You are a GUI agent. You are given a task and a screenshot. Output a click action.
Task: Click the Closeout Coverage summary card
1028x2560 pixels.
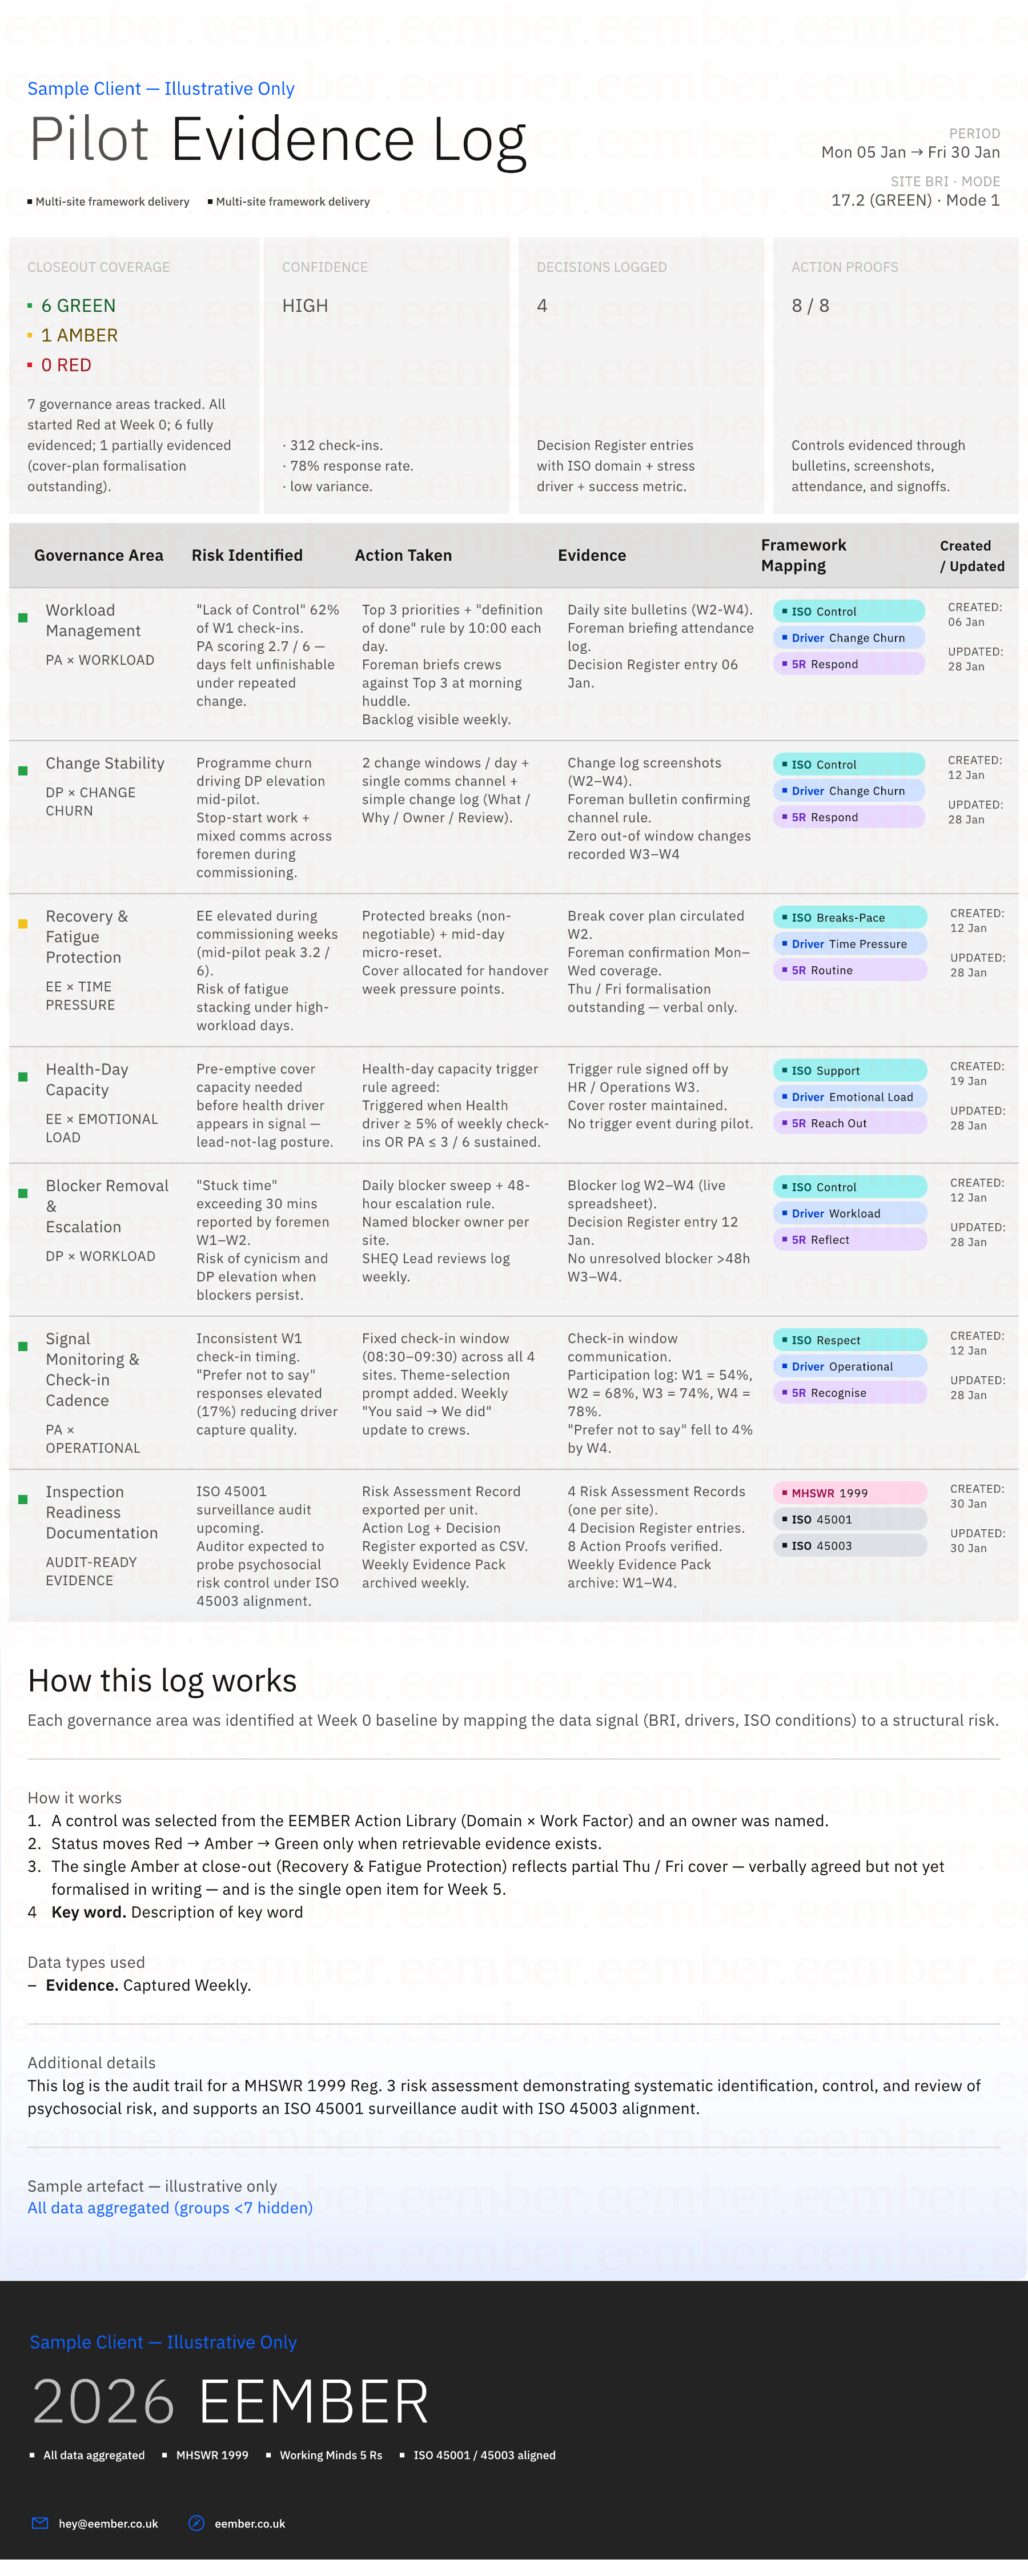click(134, 376)
